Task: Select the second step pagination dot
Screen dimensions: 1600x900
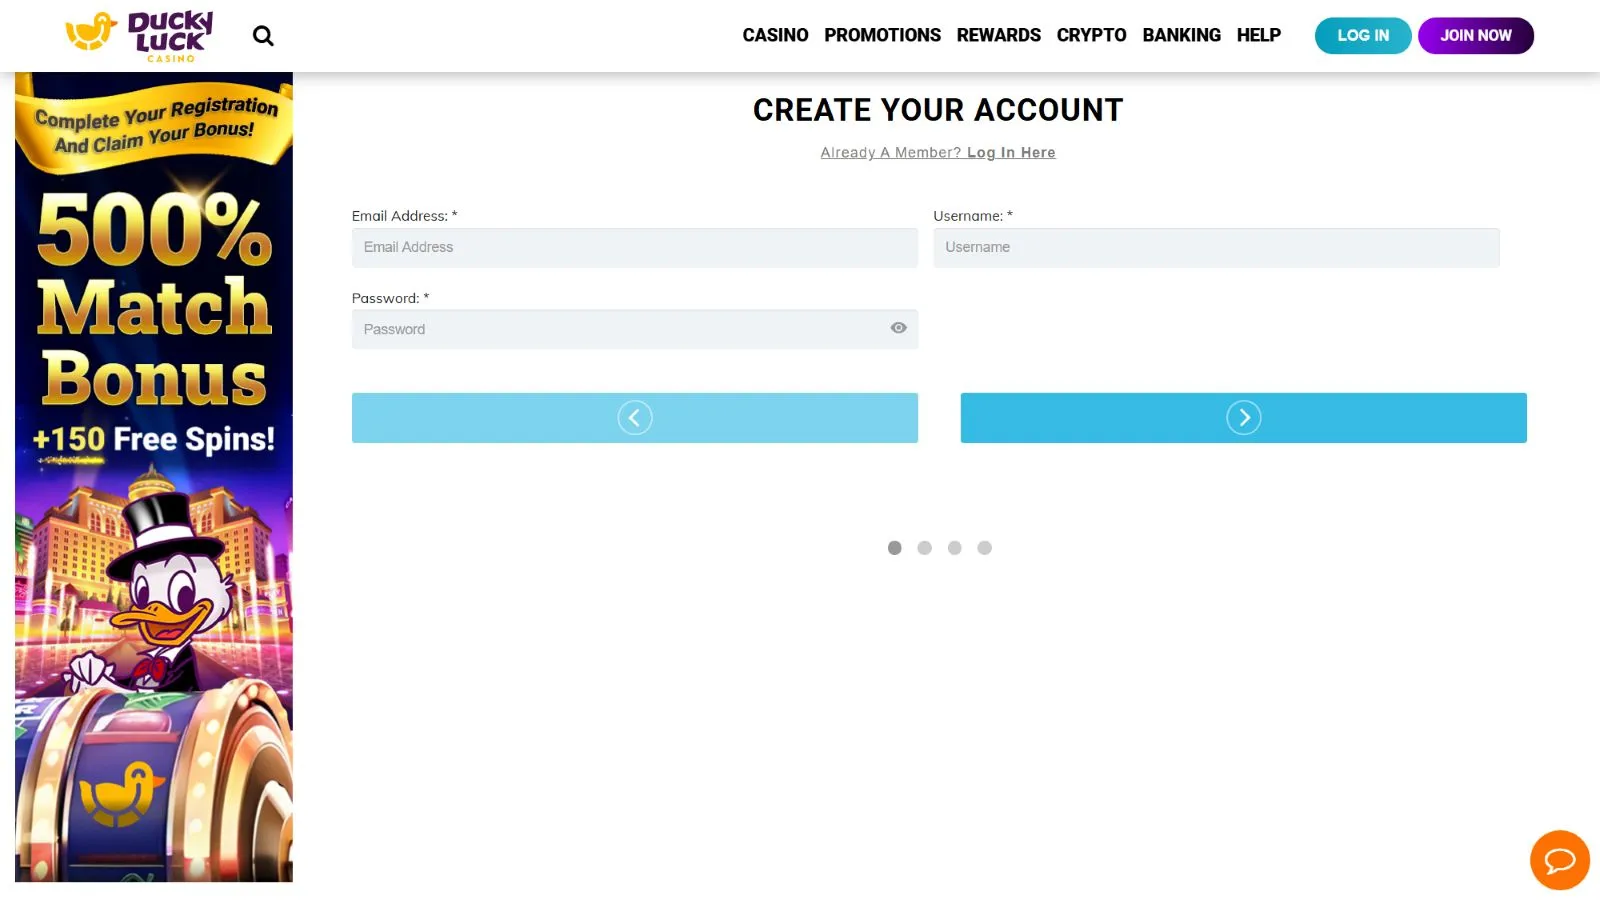Action: click(x=925, y=548)
